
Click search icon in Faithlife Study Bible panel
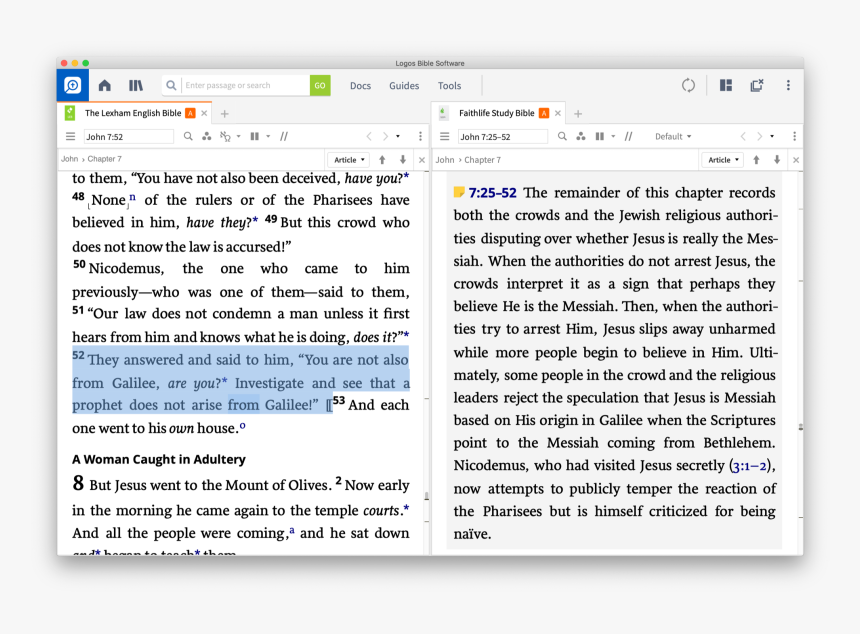(562, 136)
